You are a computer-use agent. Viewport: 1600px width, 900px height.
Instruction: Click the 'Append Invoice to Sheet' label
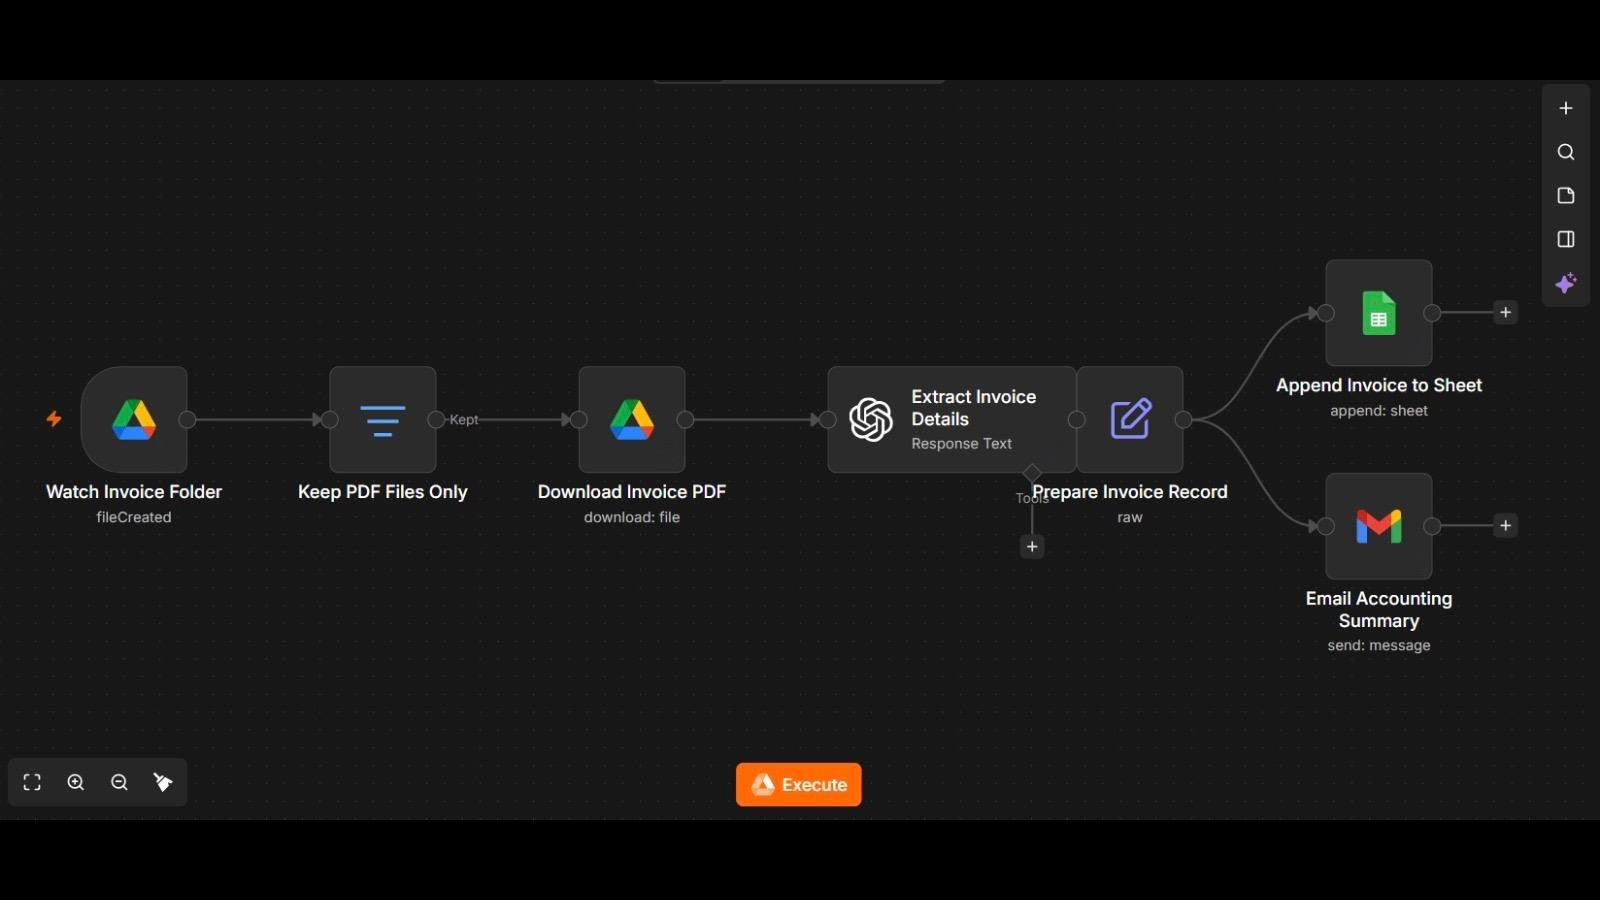(x=1379, y=386)
